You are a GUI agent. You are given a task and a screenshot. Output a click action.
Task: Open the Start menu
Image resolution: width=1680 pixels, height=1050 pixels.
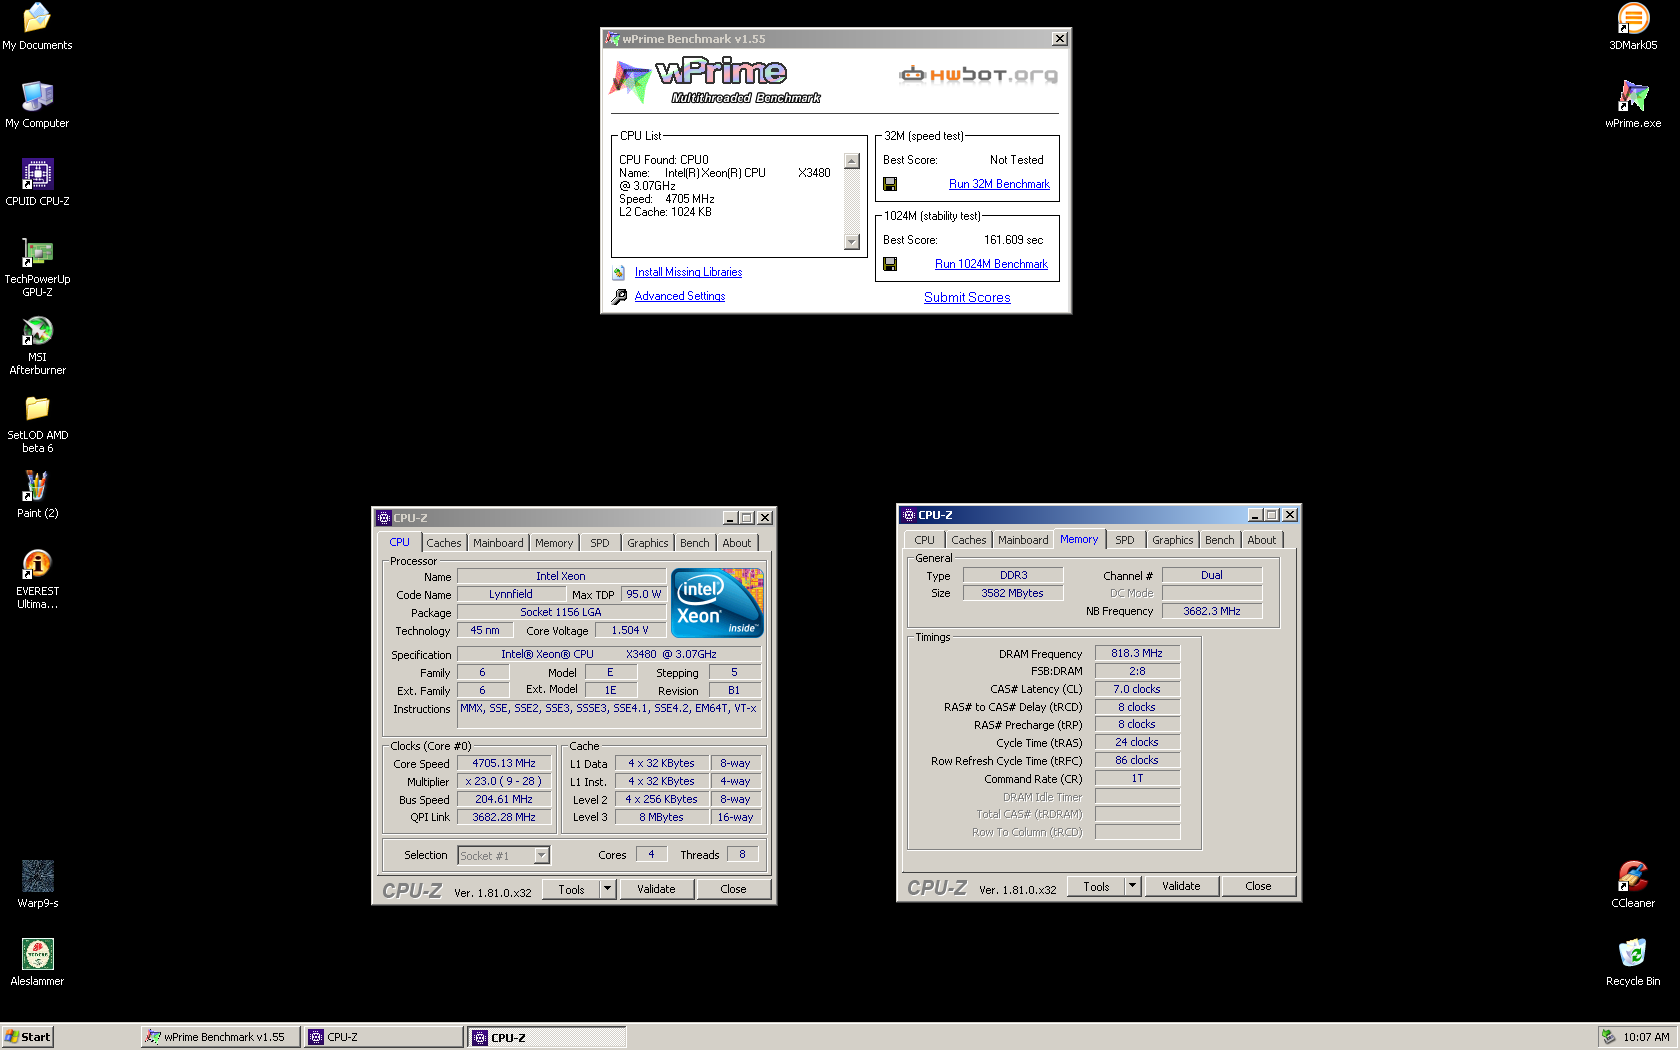click(x=27, y=1037)
